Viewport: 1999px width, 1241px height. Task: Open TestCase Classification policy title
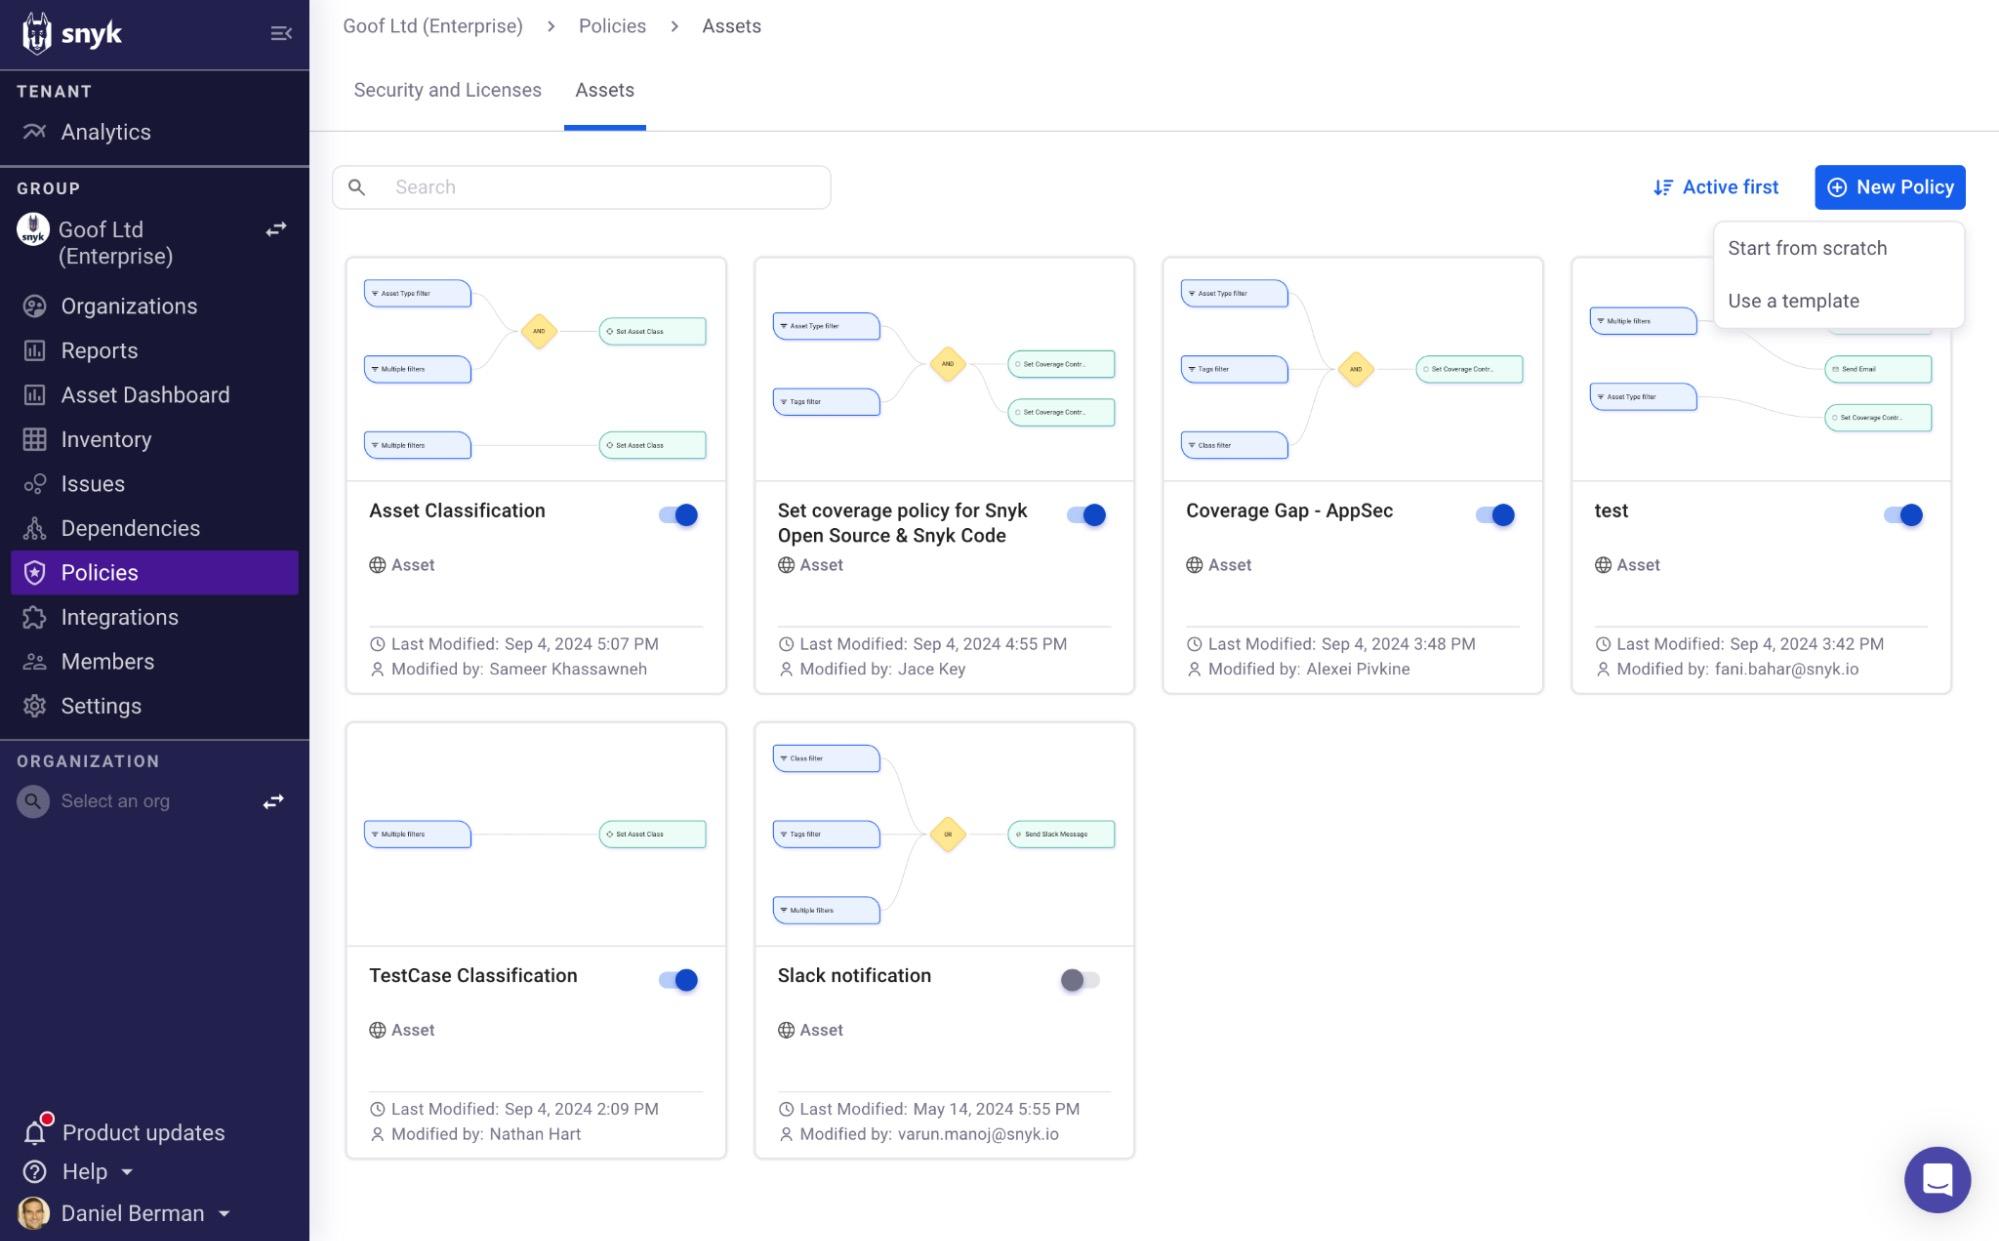pos(473,976)
